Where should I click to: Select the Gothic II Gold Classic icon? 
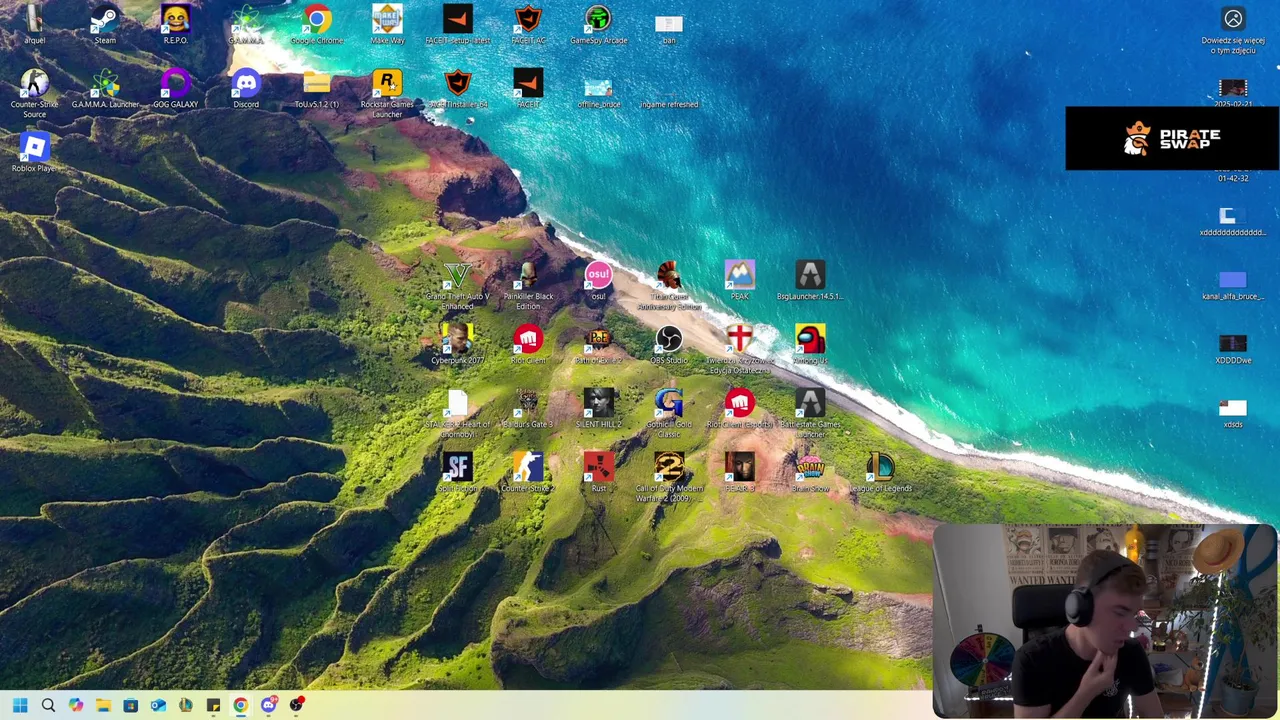click(x=669, y=414)
